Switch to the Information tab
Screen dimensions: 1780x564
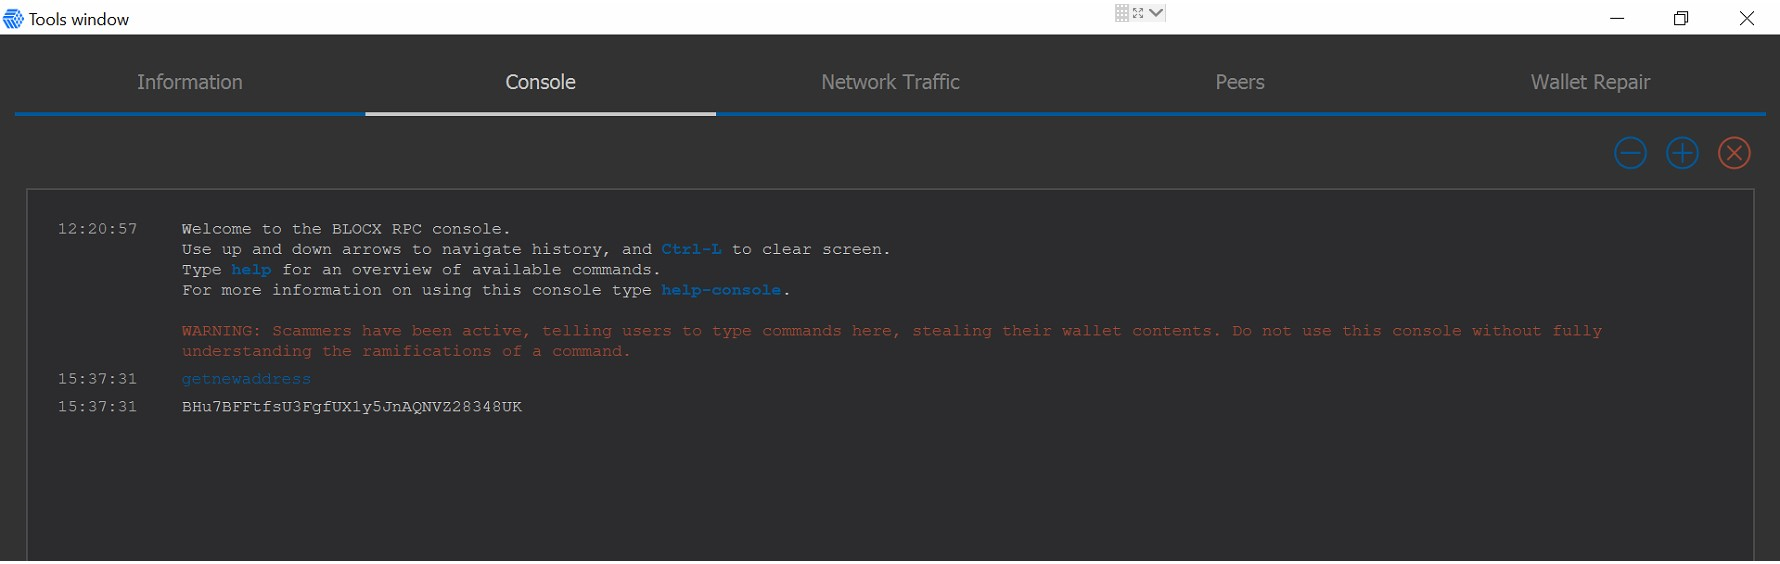pyautogui.click(x=190, y=82)
